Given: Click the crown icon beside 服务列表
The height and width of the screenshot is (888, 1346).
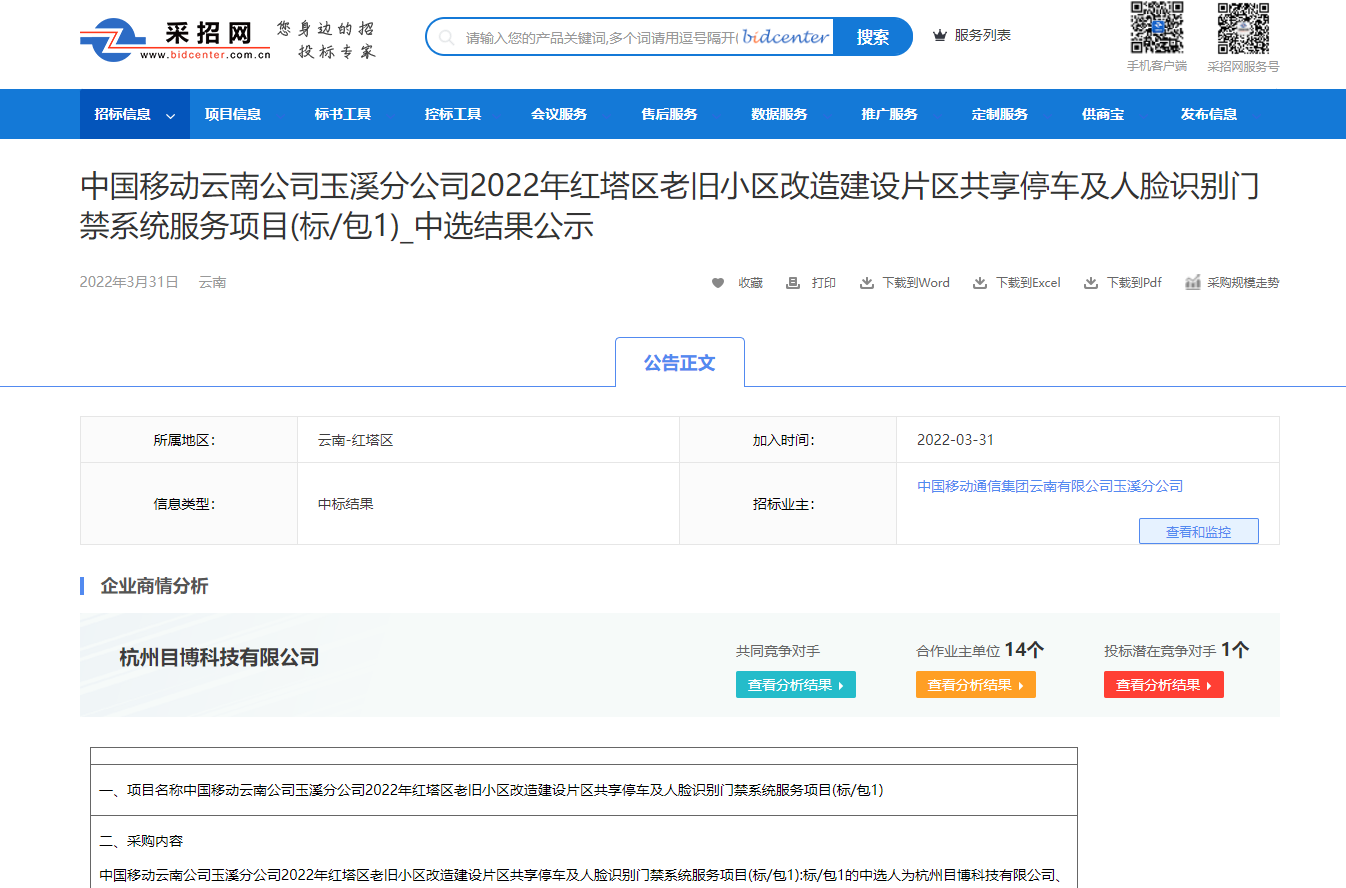Looking at the screenshot, I should coord(939,36).
